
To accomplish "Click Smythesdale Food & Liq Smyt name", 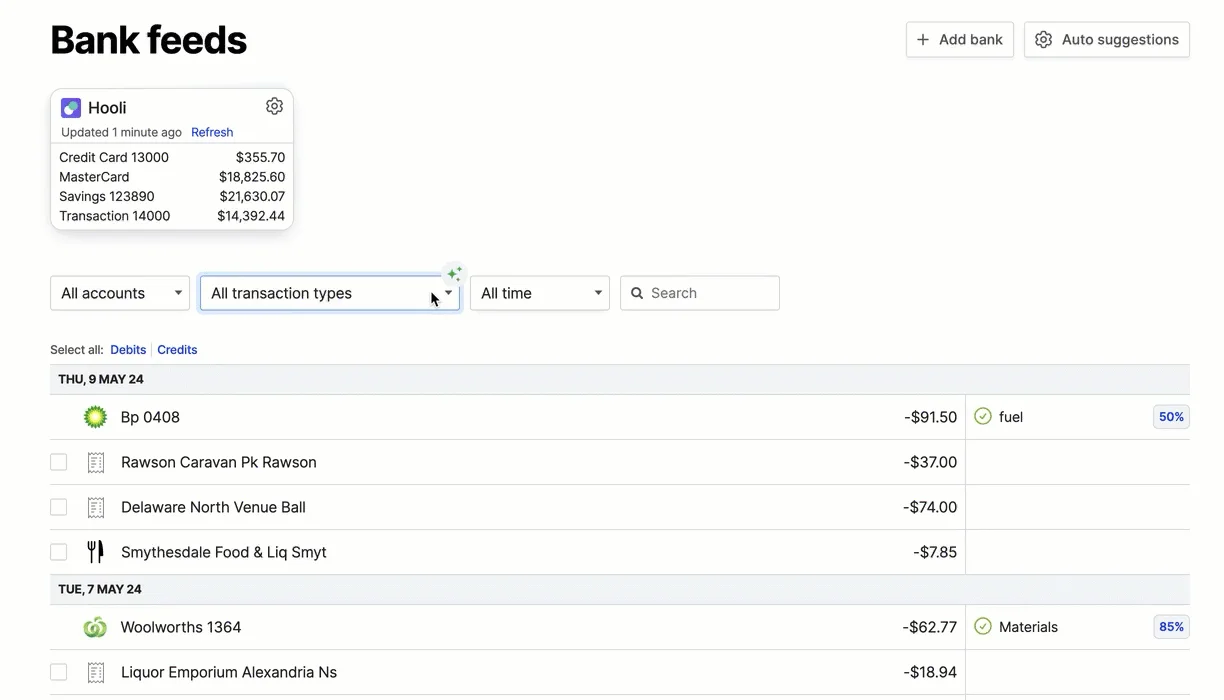I will (x=224, y=552).
